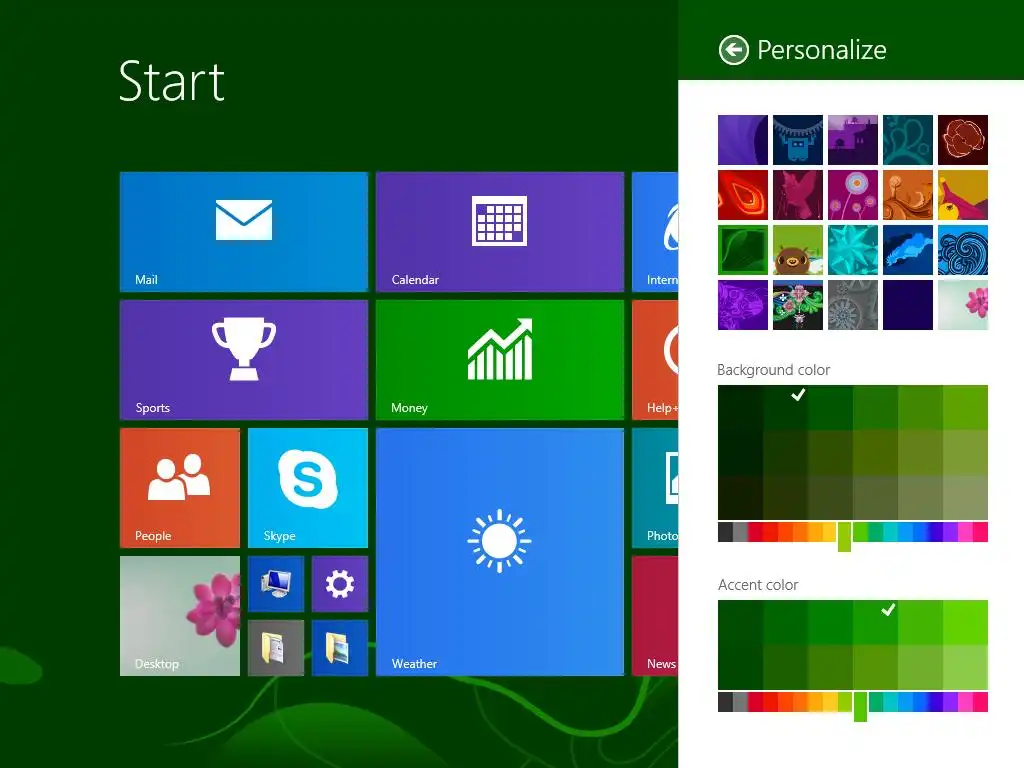This screenshot has width=1024, height=768.
Task: Select the solid dark navy background
Action: coord(908,305)
